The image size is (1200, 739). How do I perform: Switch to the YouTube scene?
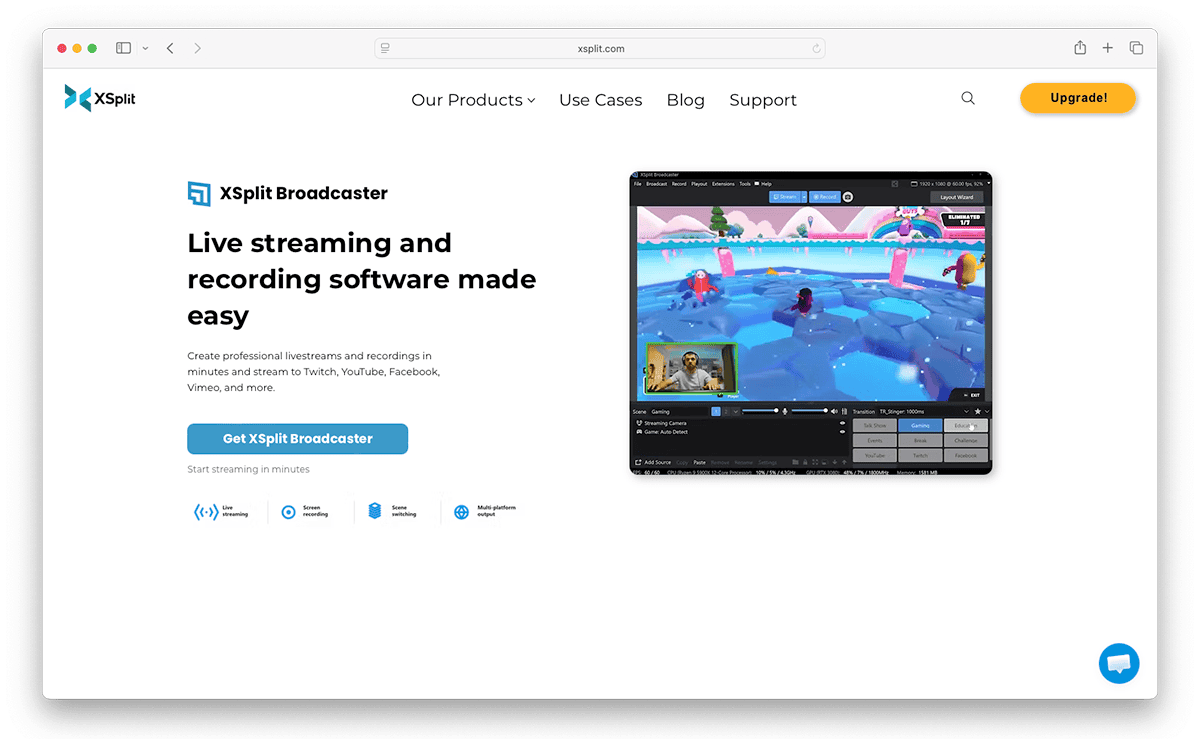[875, 455]
